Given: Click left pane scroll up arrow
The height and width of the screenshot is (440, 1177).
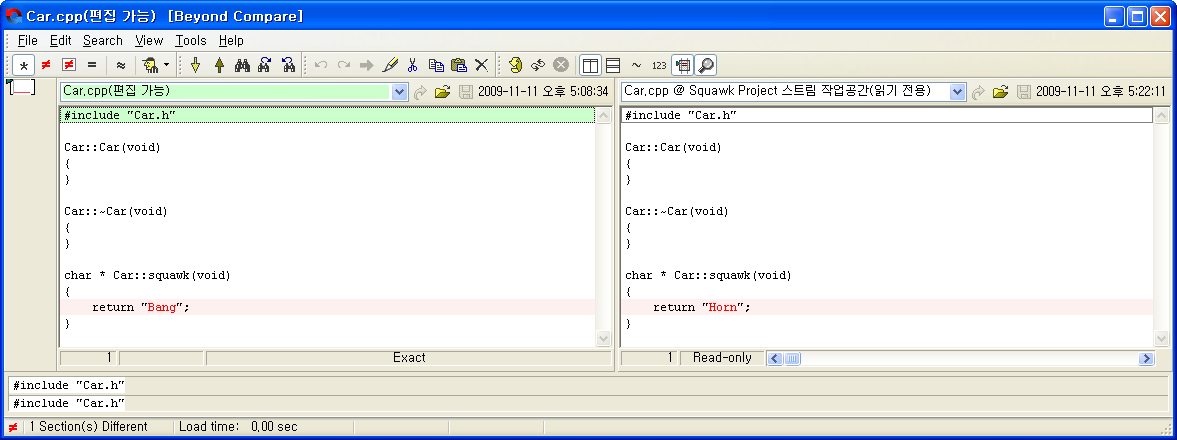Looking at the screenshot, I should 604,116.
